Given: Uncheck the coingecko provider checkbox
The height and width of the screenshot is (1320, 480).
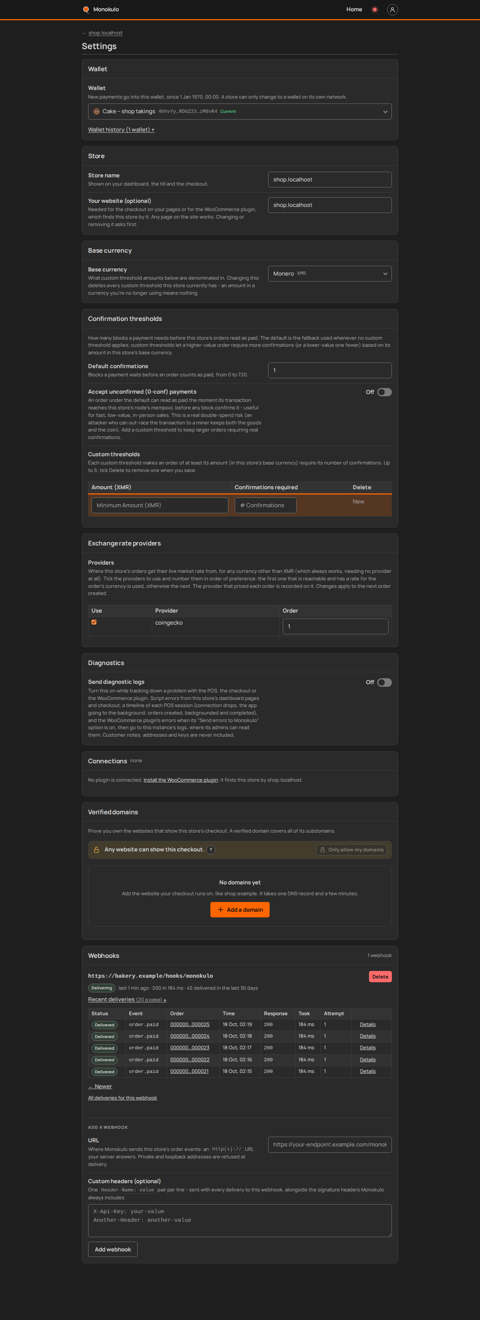Looking at the screenshot, I should (x=94, y=622).
